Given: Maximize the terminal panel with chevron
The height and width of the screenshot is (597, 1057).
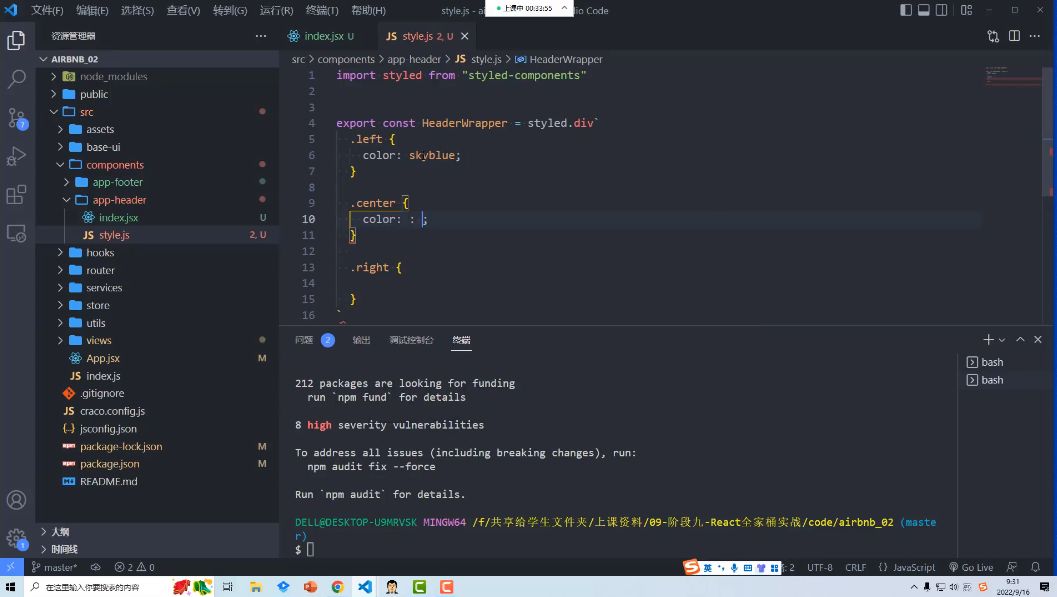Looking at the screenshot, I should 1019,339.
